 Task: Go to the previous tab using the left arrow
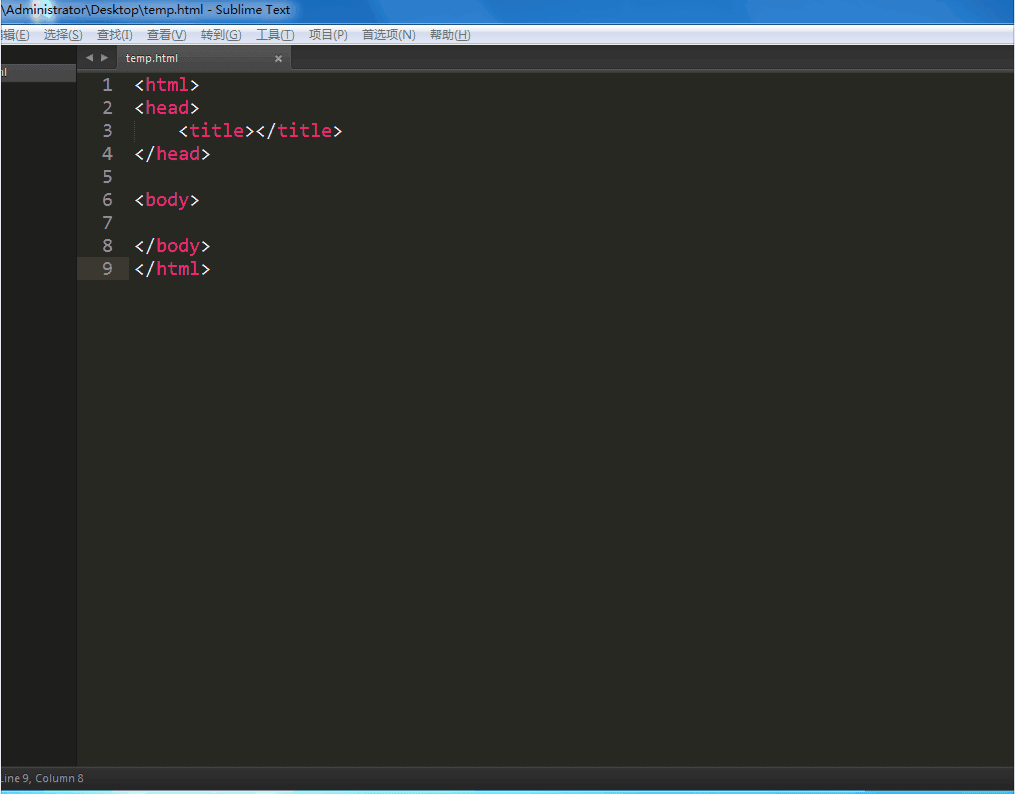click(89, 58)
